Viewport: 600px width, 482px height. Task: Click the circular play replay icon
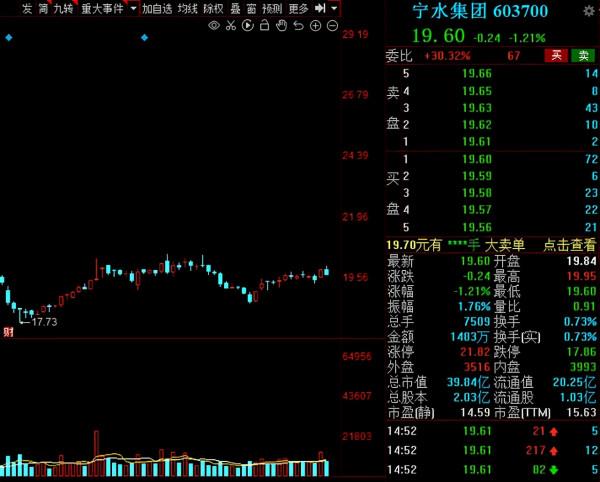pyautogui.click(x=249, y=25)
